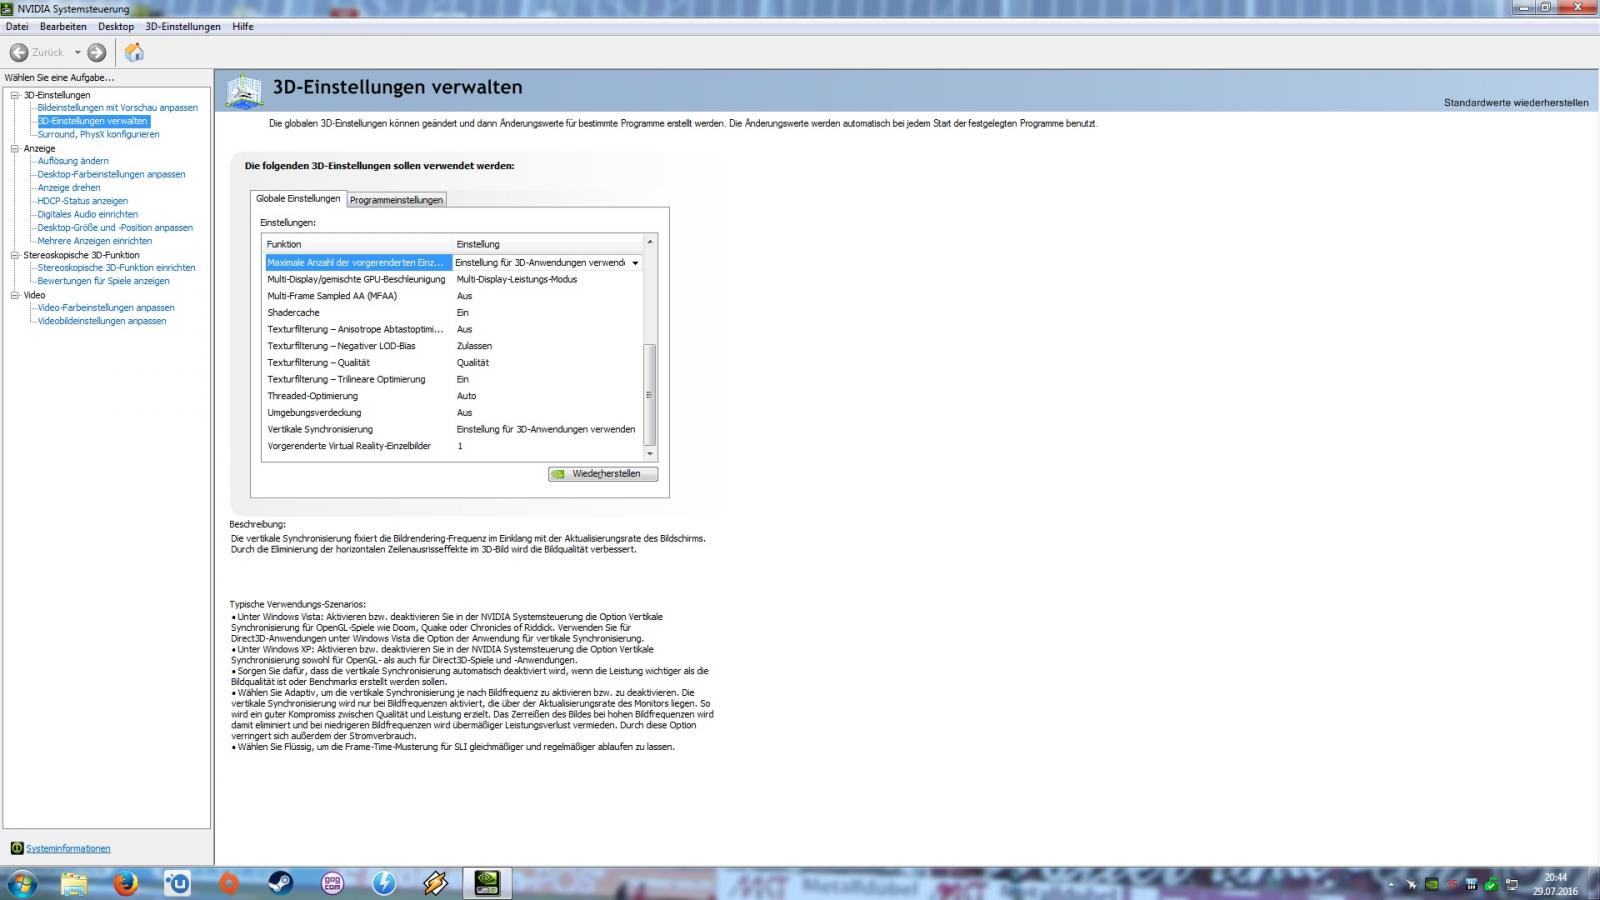Click the Funktion column header

pyautogui.click(x=357, y=244)
